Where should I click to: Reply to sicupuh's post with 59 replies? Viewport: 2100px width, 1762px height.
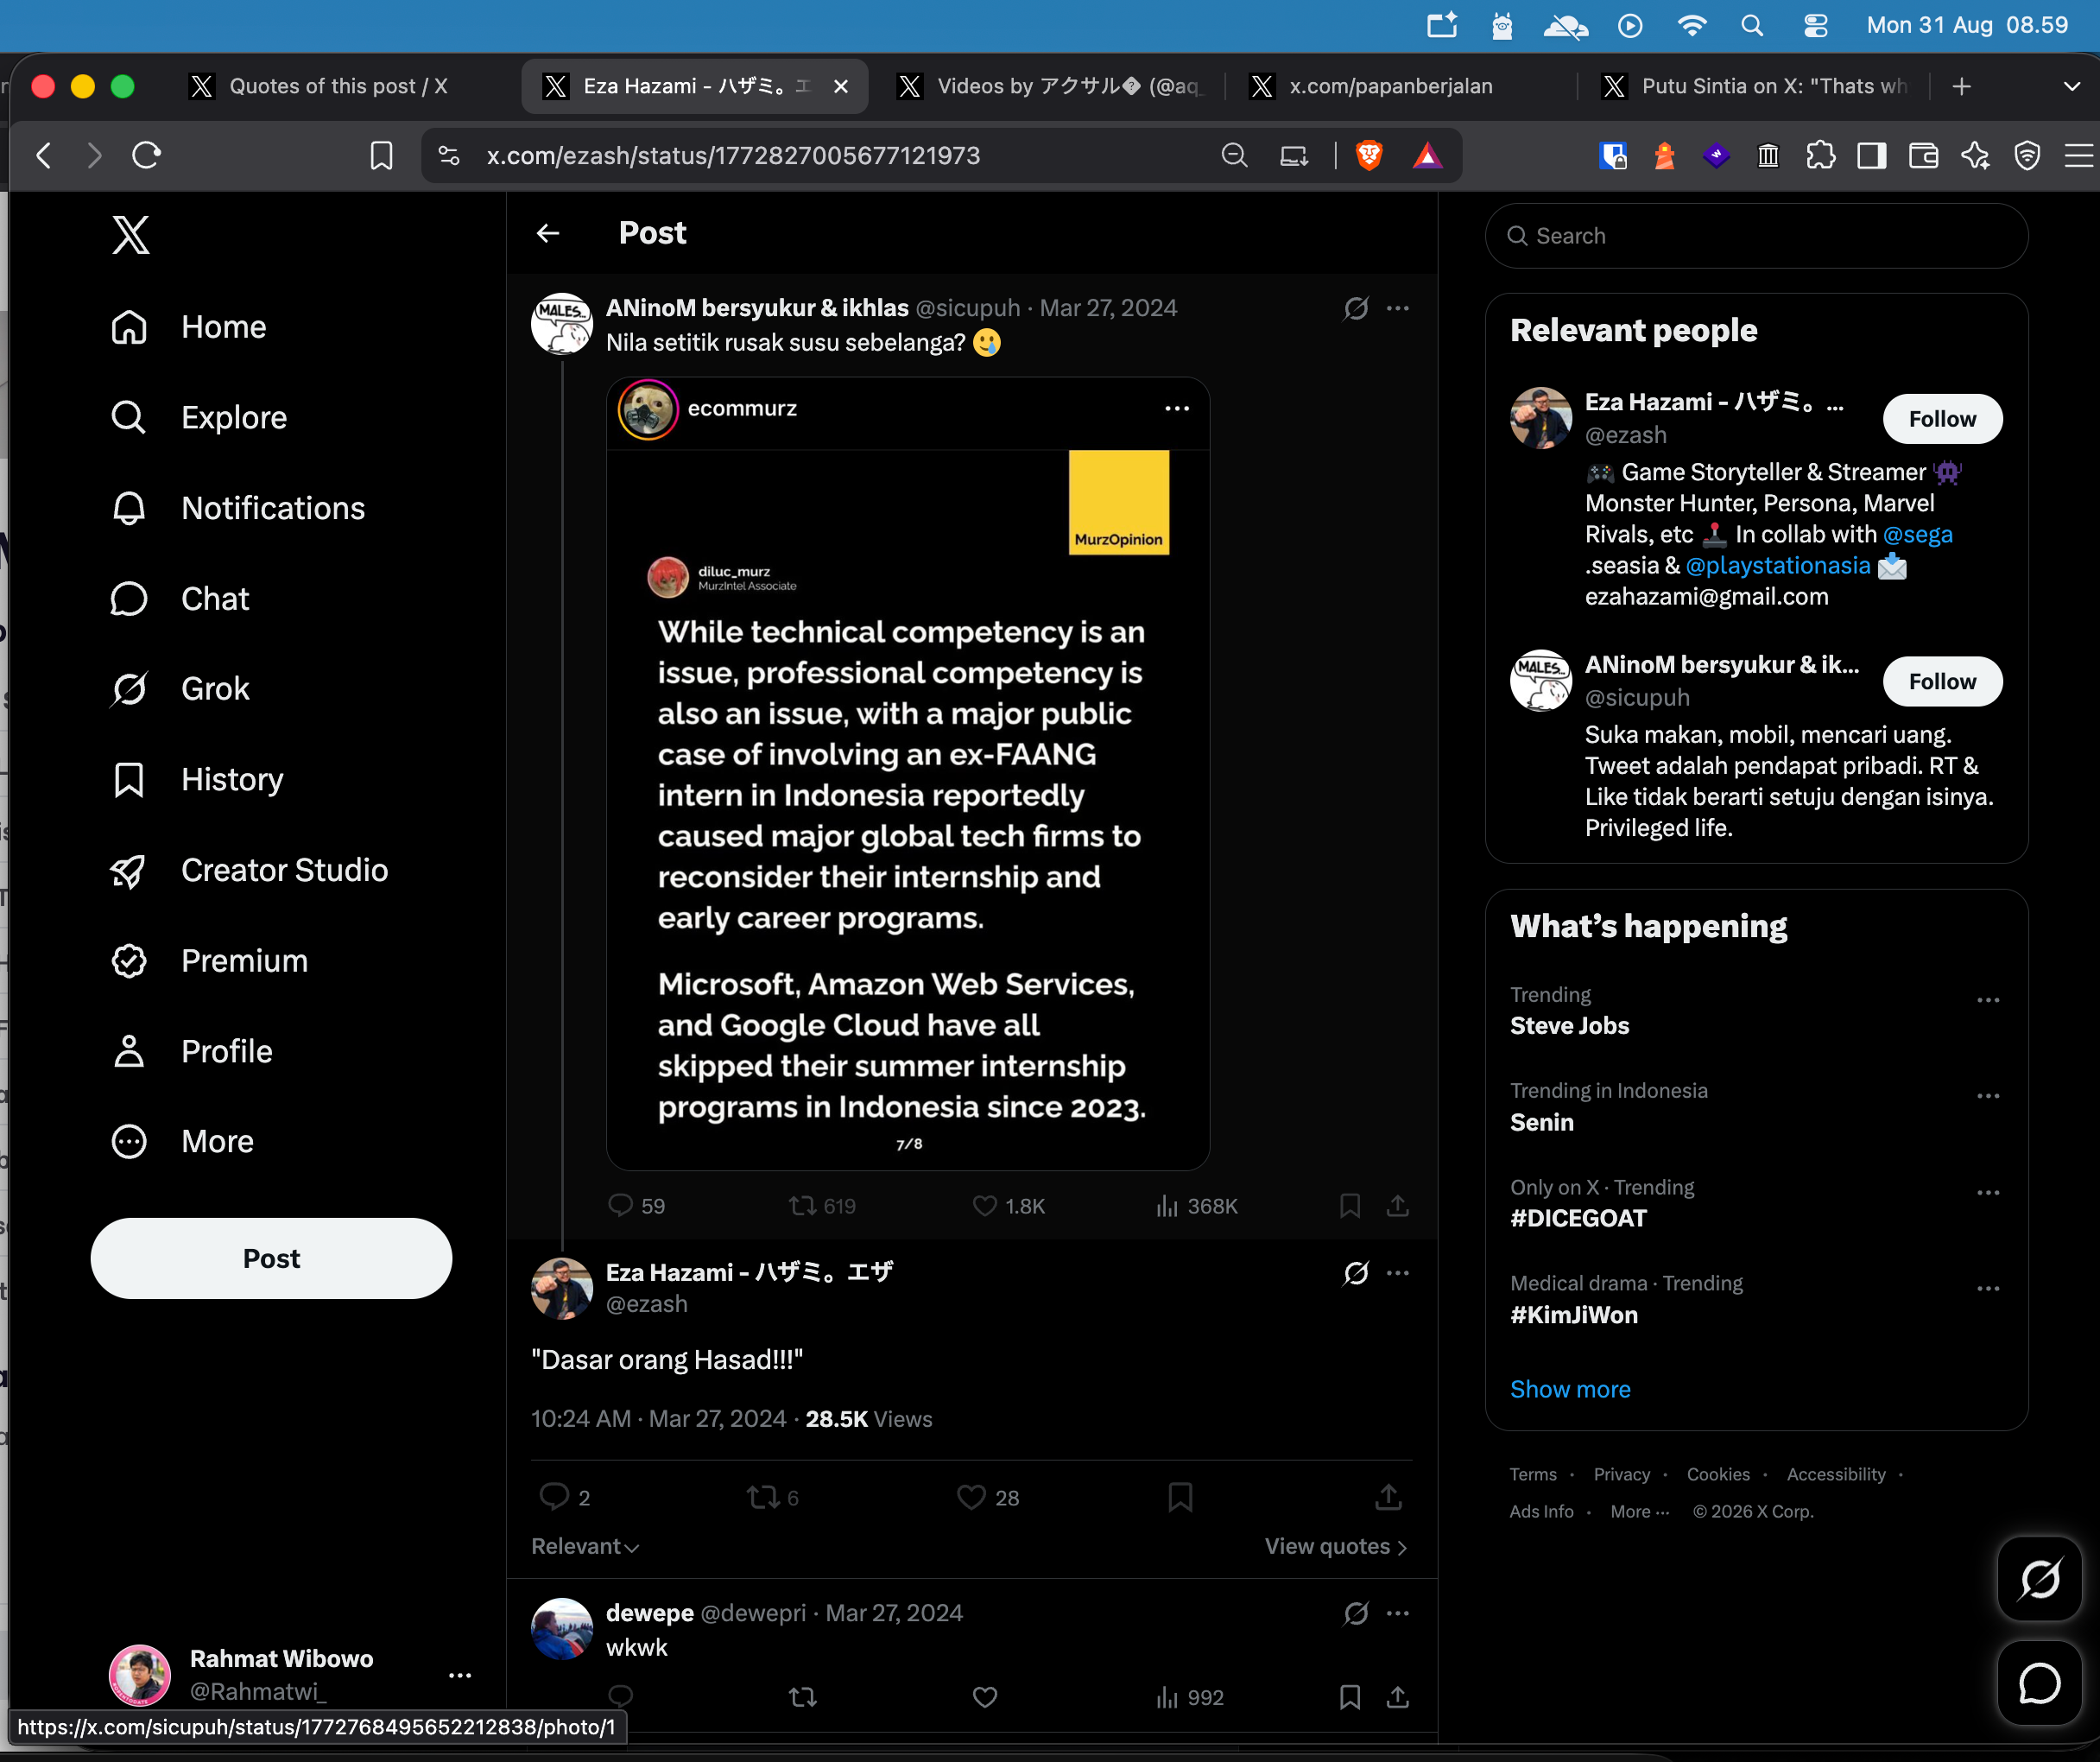point(637,1206)
